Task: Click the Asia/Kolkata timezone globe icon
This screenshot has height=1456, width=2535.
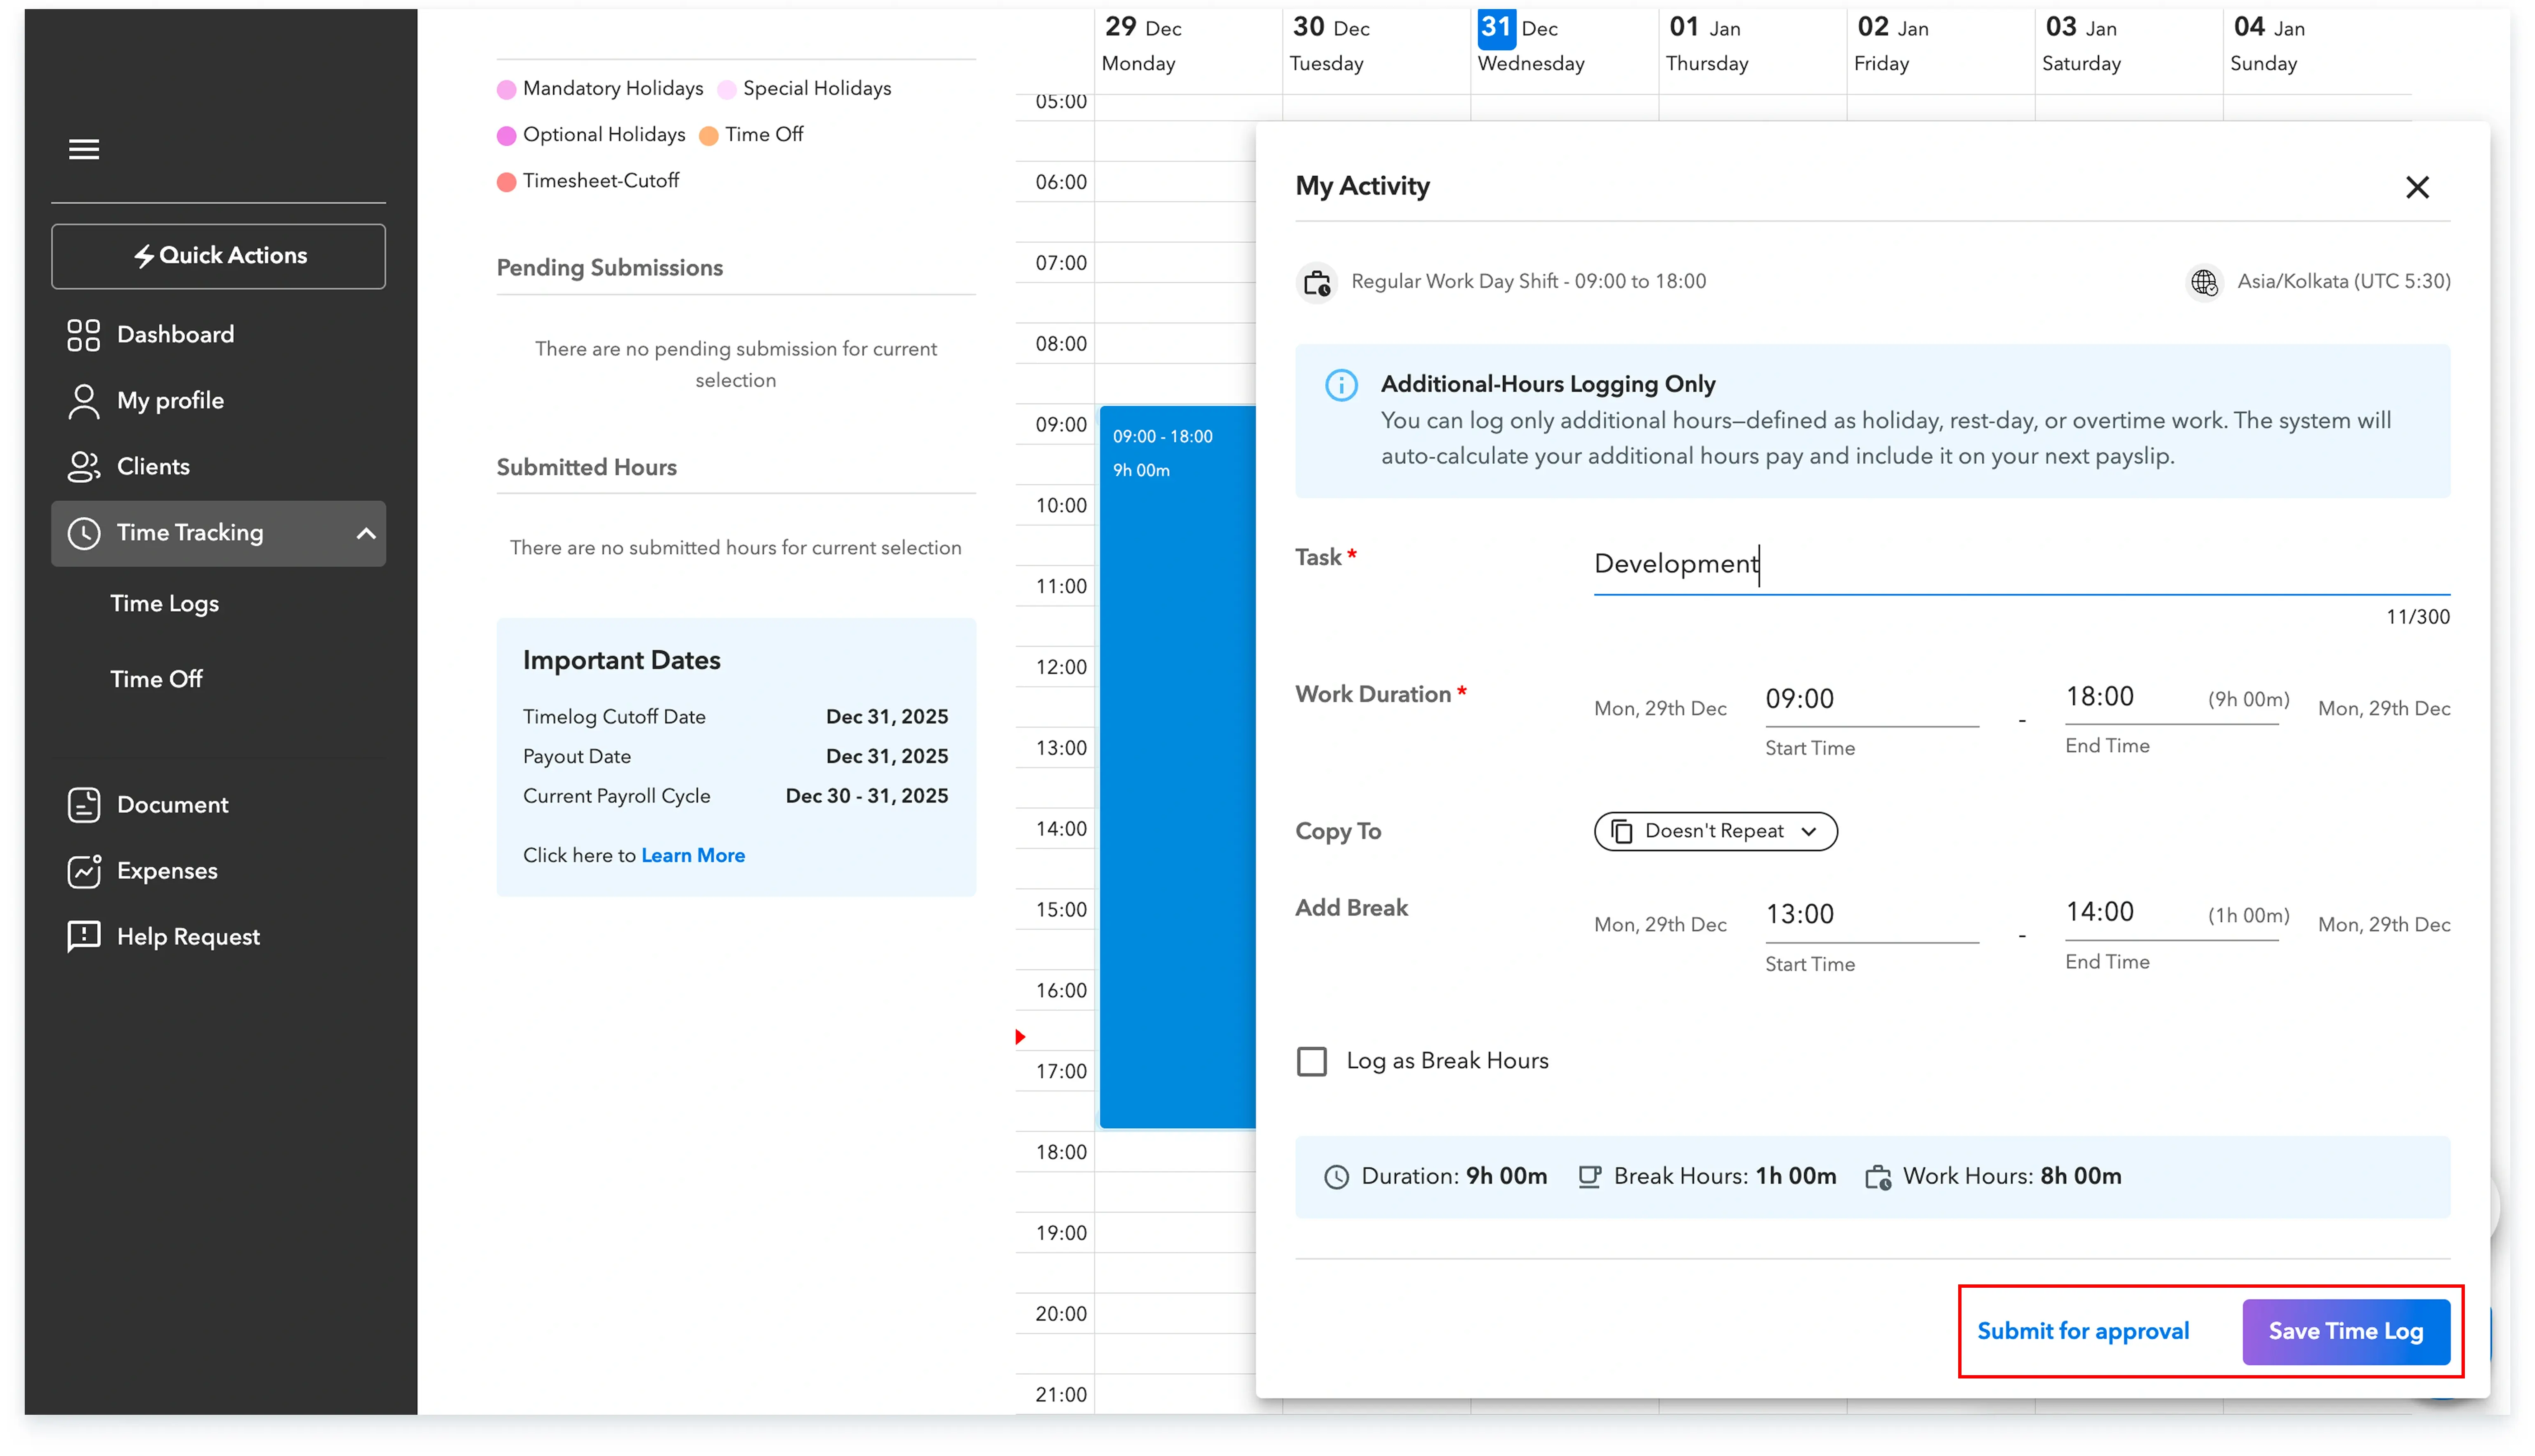Action: click(2204, 282)
